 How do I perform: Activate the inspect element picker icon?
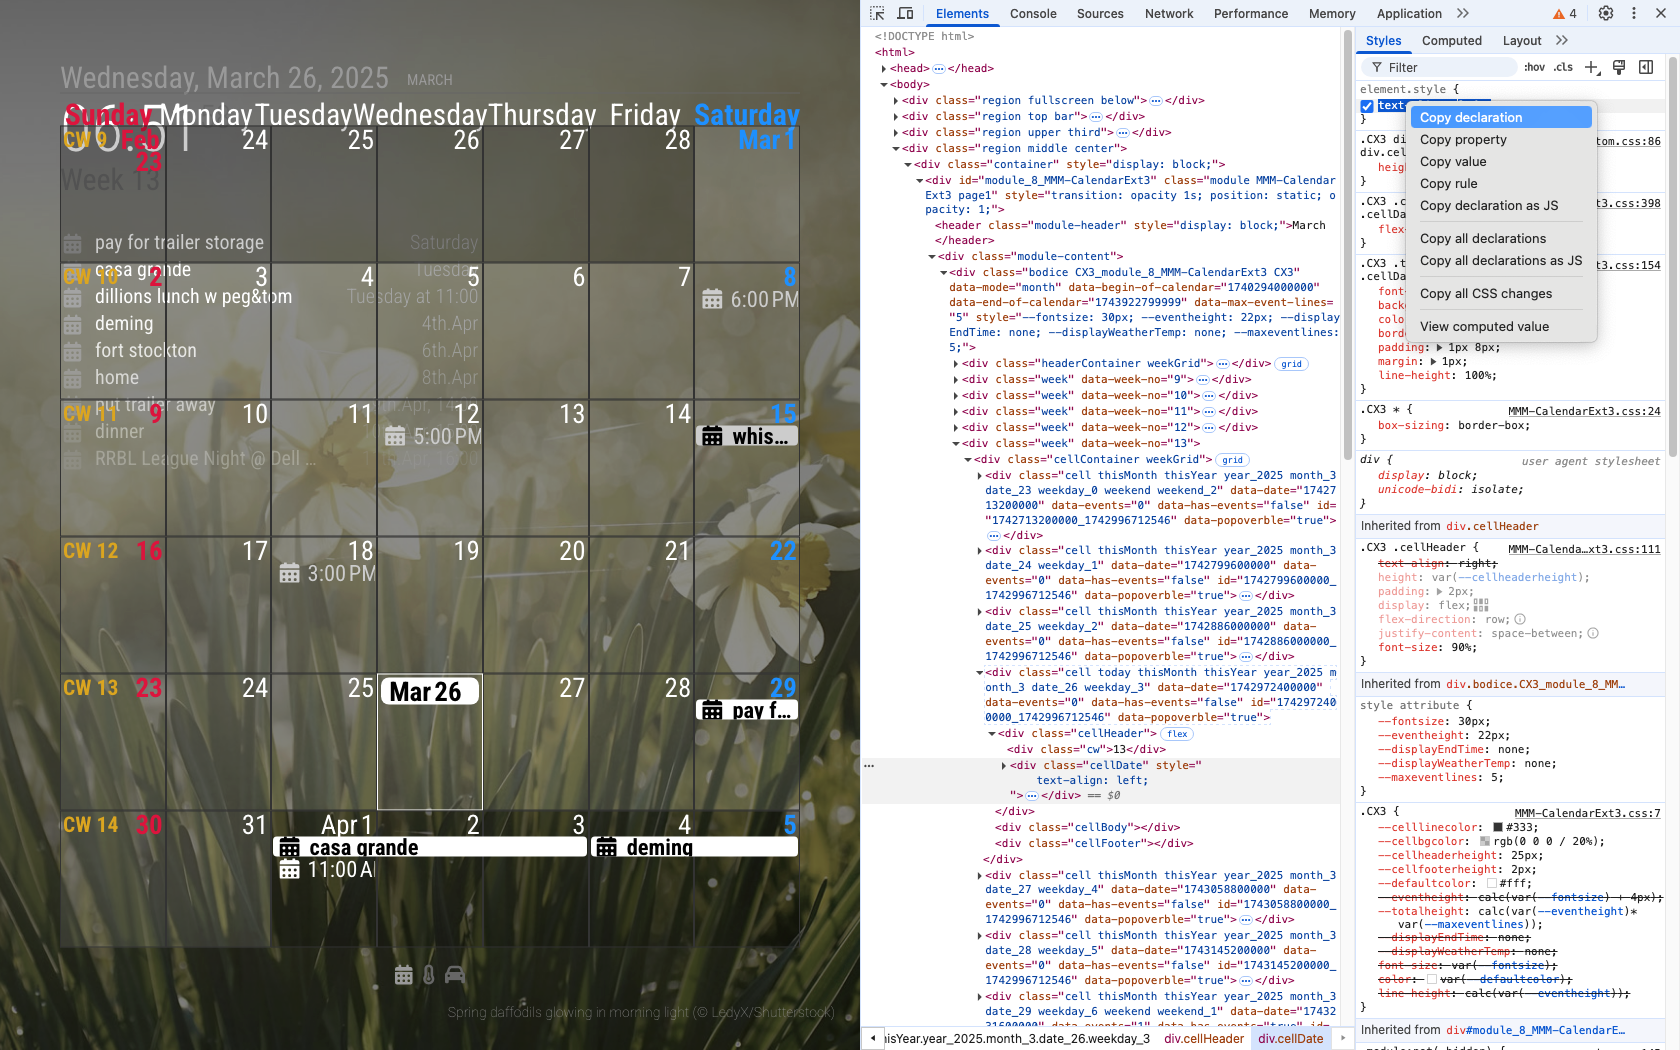pos(877,13)
